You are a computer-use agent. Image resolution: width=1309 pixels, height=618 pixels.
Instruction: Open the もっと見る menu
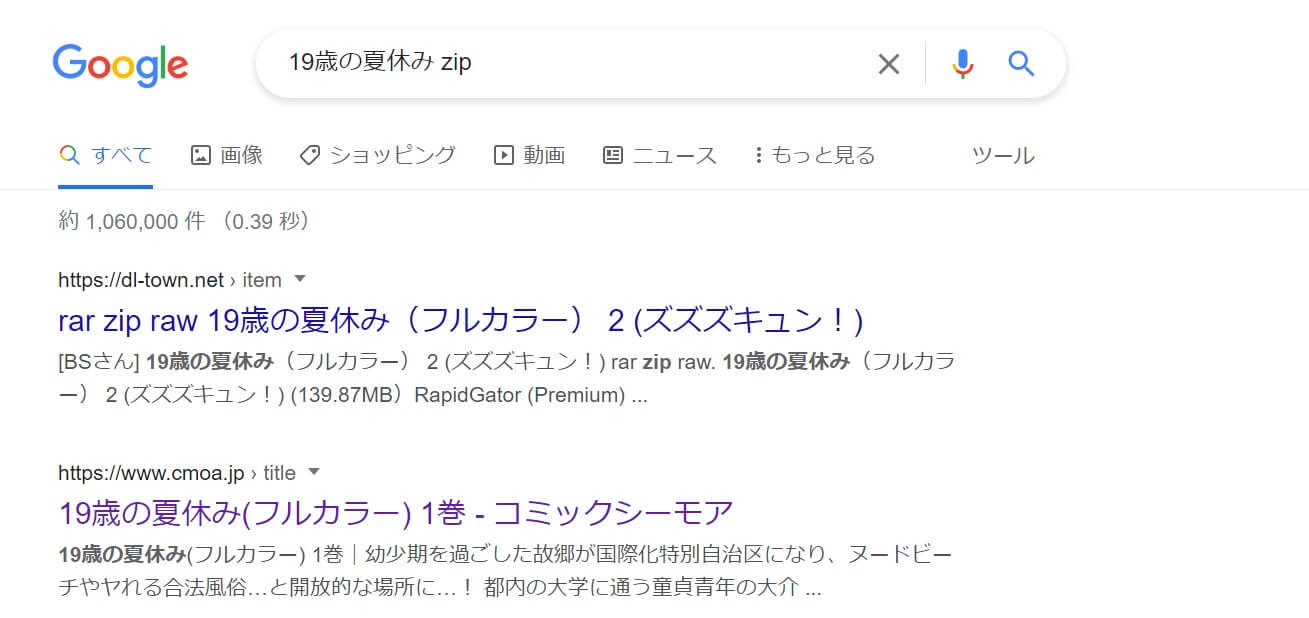point(815,155)
